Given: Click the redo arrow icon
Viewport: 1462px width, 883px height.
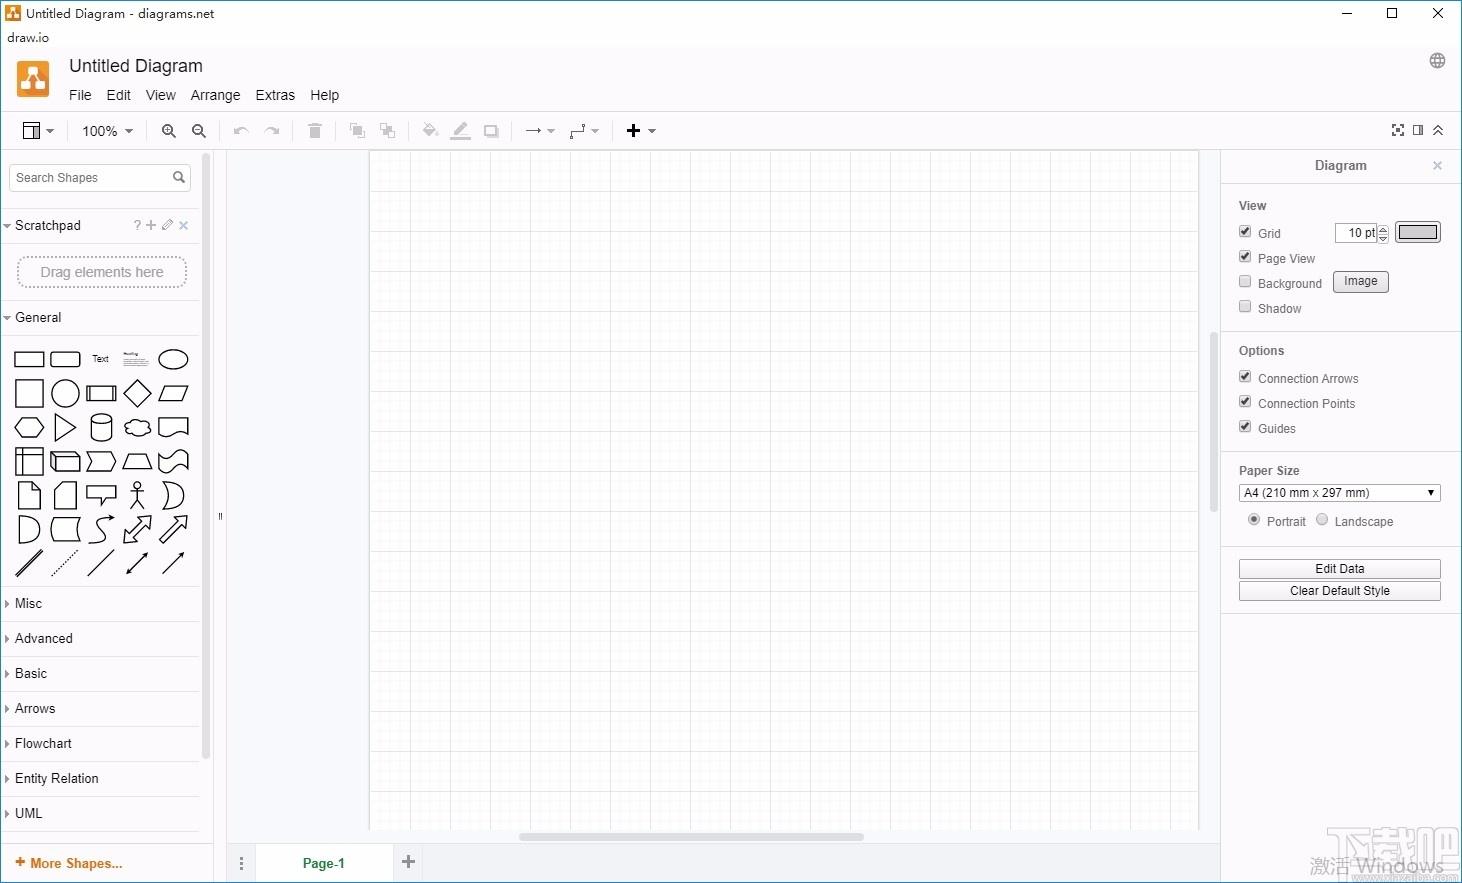Looking at the screenshot, I should pos(272,131).
